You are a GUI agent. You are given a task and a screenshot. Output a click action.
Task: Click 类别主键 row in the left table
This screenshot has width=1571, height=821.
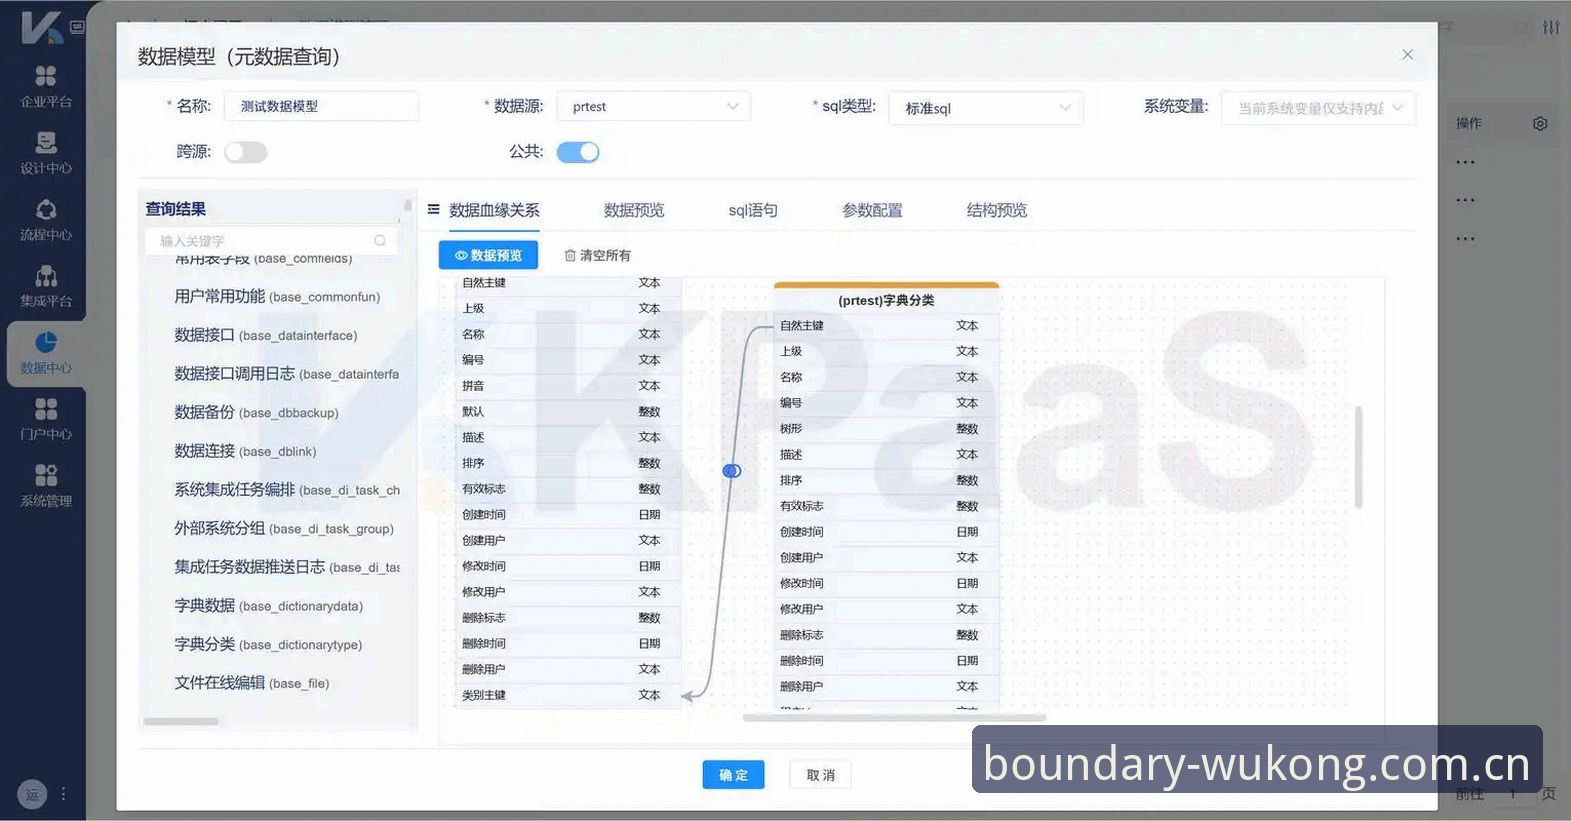point(568,695)
